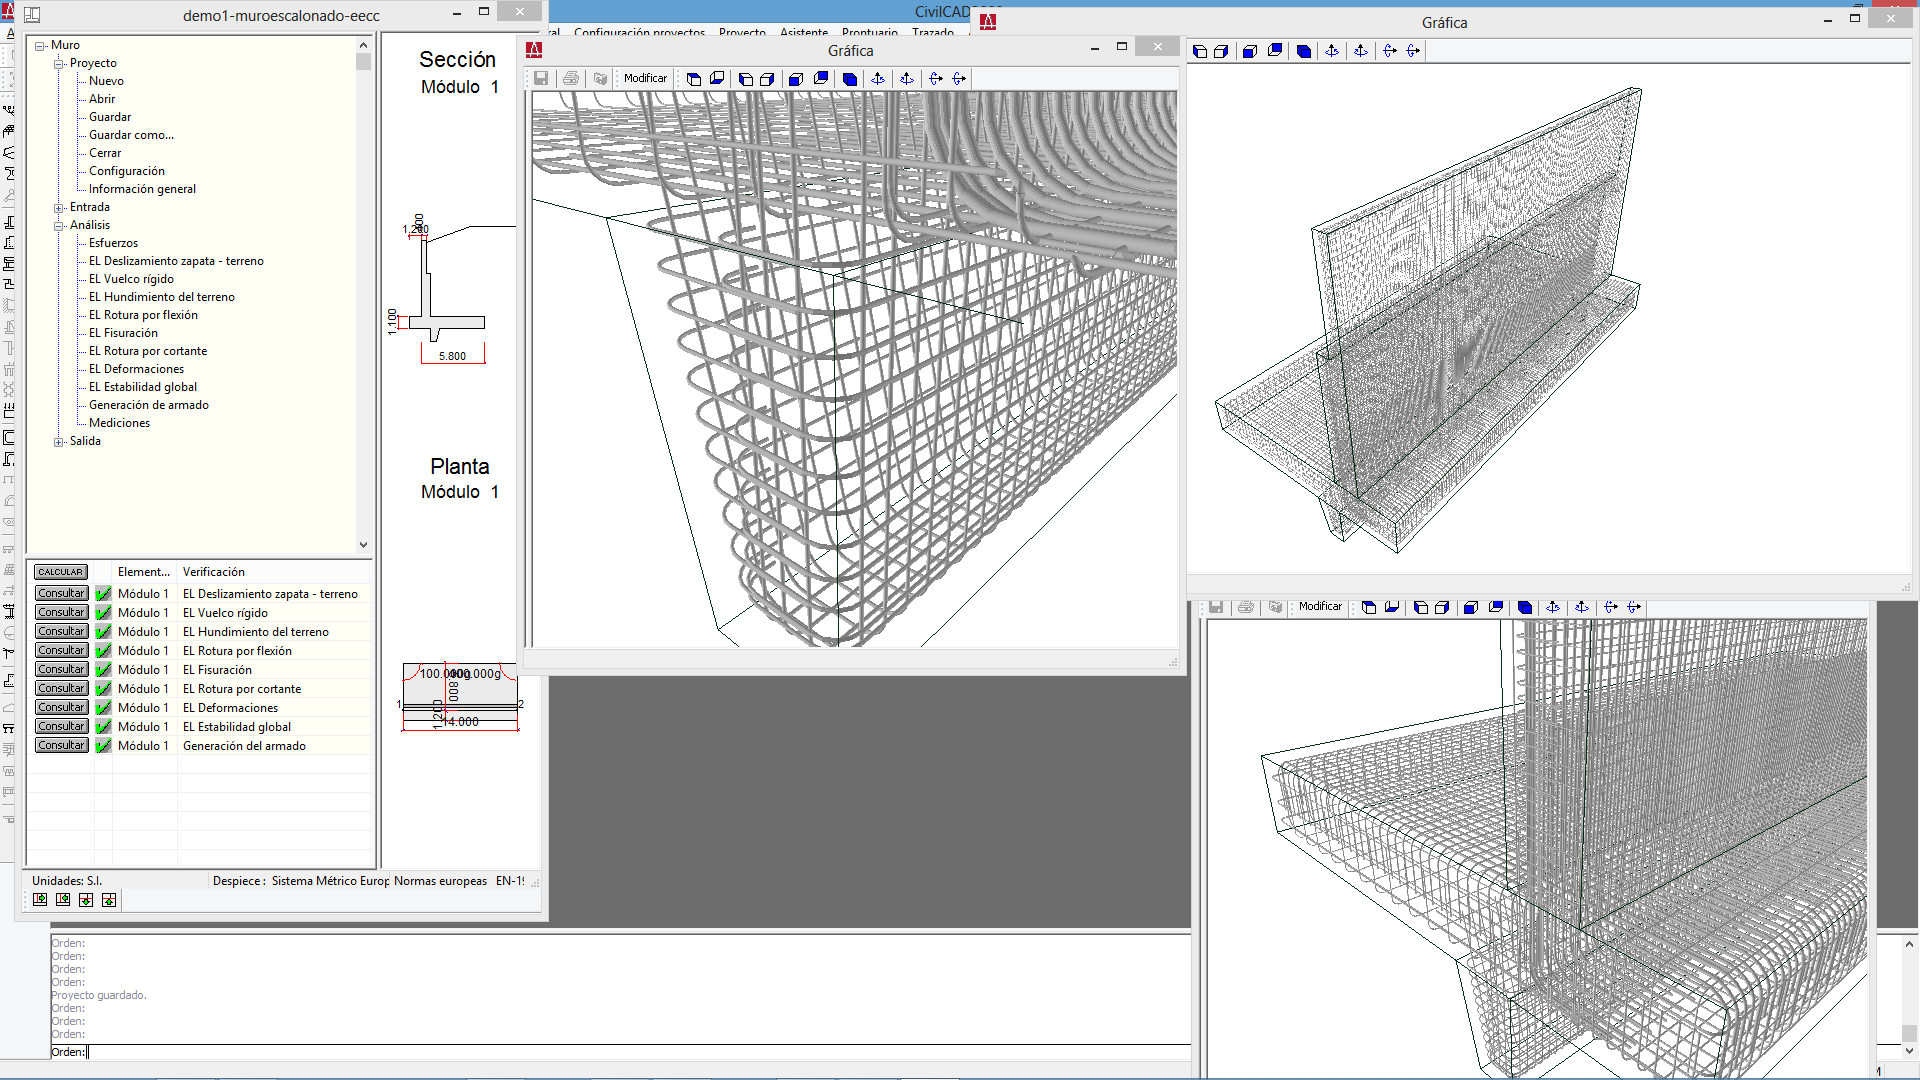Collapse the Proyecto tree node
The height and width of the screenshot is (1080, 1920).
coord(59,63)
